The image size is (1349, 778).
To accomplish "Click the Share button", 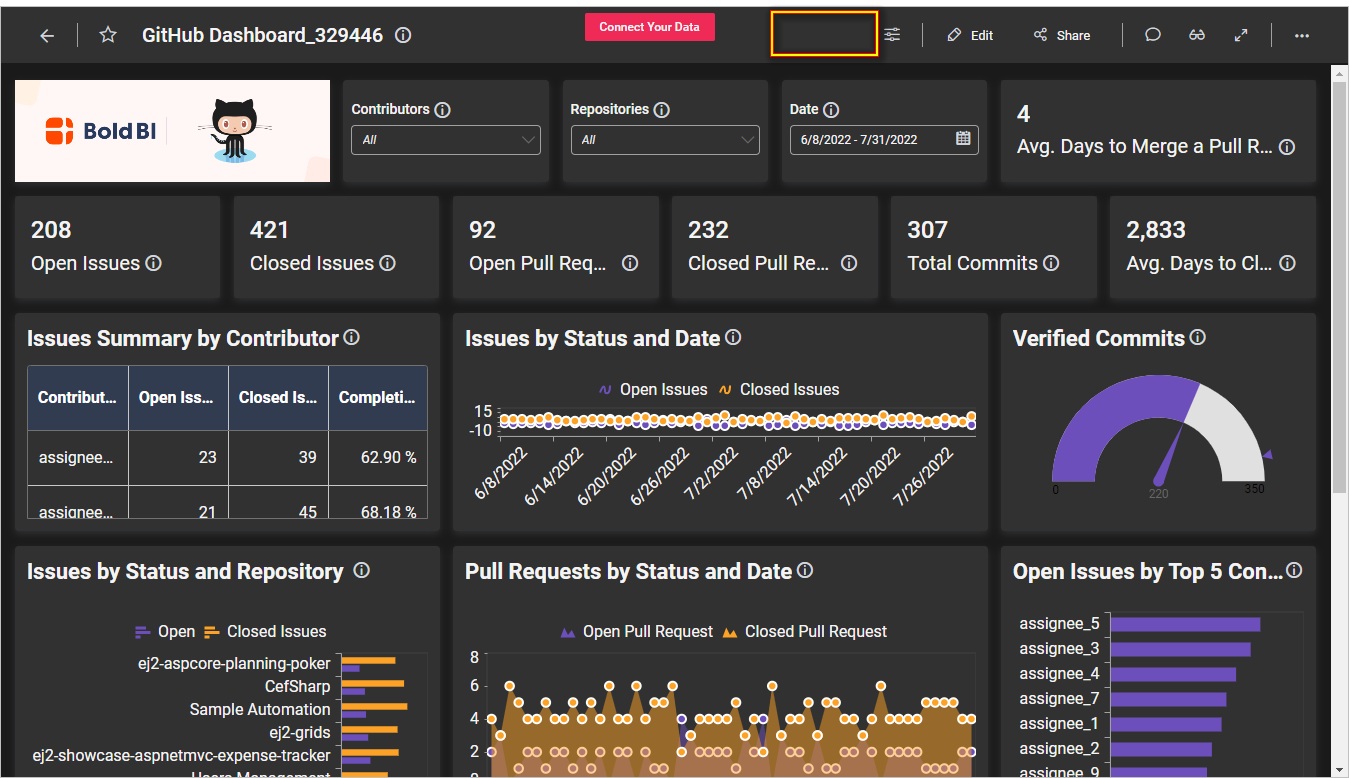I will (x=1062, y=35).
